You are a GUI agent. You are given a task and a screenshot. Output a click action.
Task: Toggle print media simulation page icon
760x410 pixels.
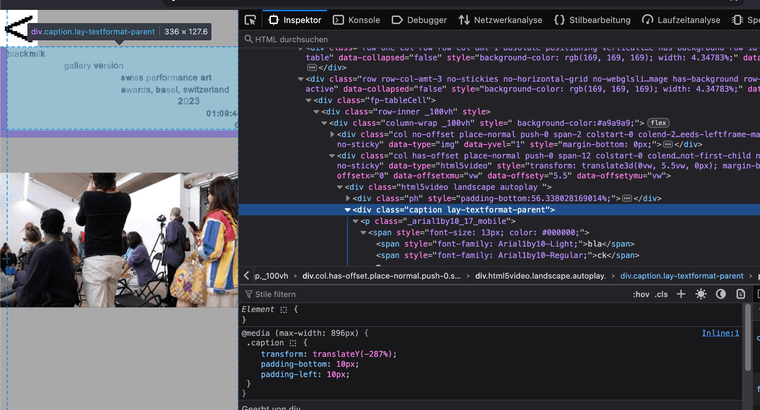click(x=741, y=294)
